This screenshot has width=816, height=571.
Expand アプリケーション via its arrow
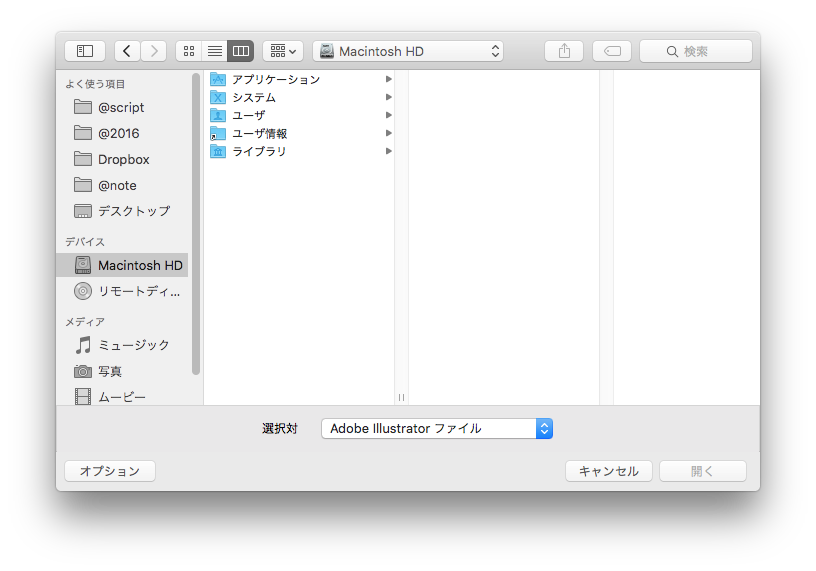click(388, 79)
